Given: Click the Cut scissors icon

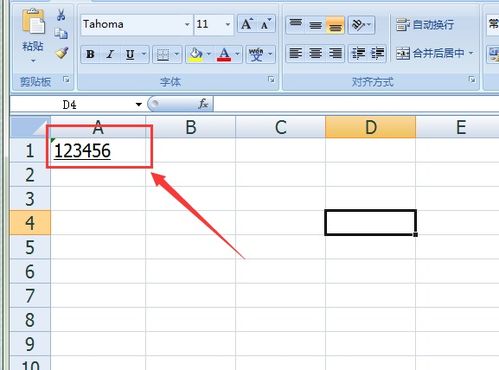Looking at the screenshot, I should [61, 14].
